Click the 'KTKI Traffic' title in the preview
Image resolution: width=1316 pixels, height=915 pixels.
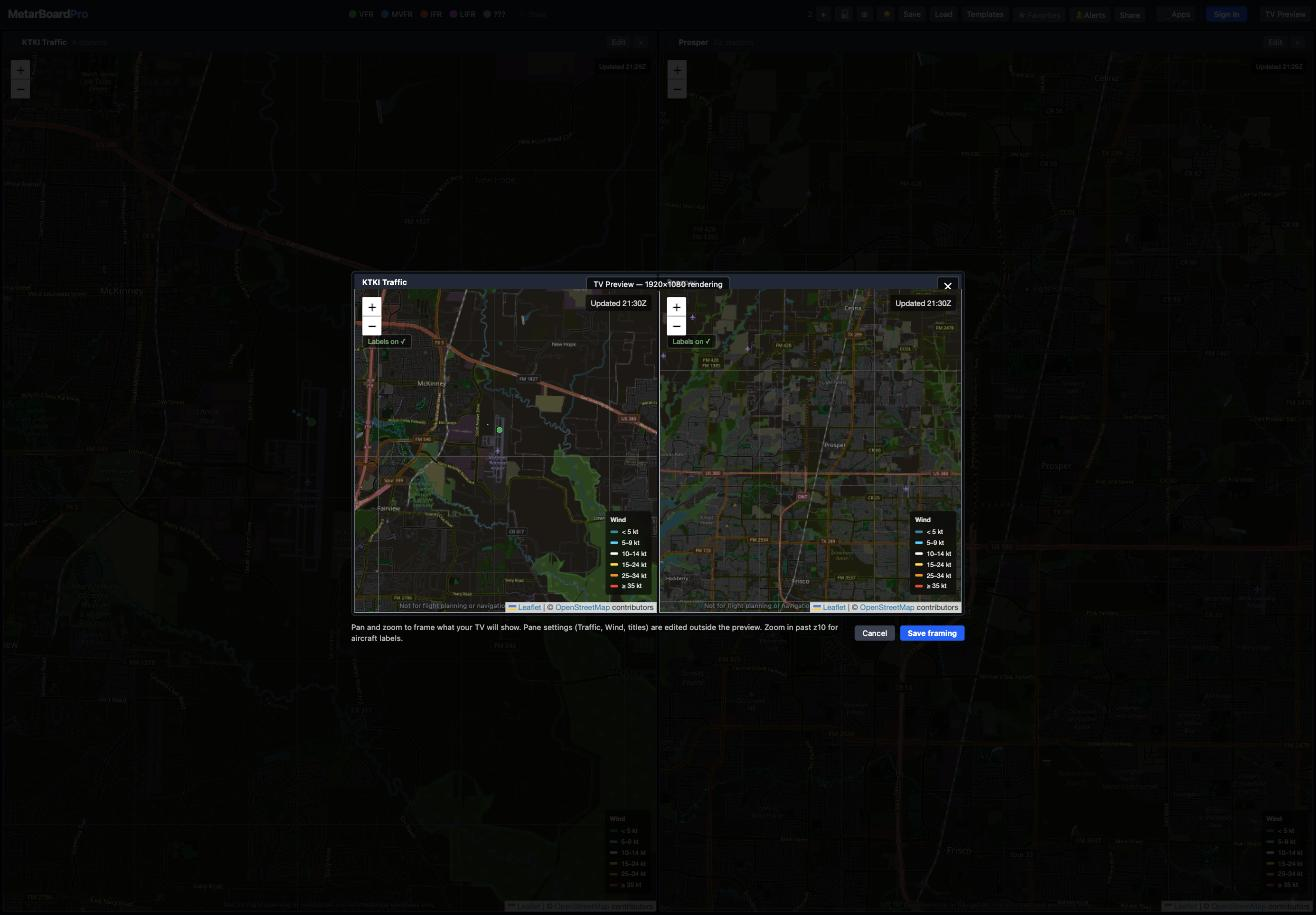pyautogui.click(x=384, y=282)
